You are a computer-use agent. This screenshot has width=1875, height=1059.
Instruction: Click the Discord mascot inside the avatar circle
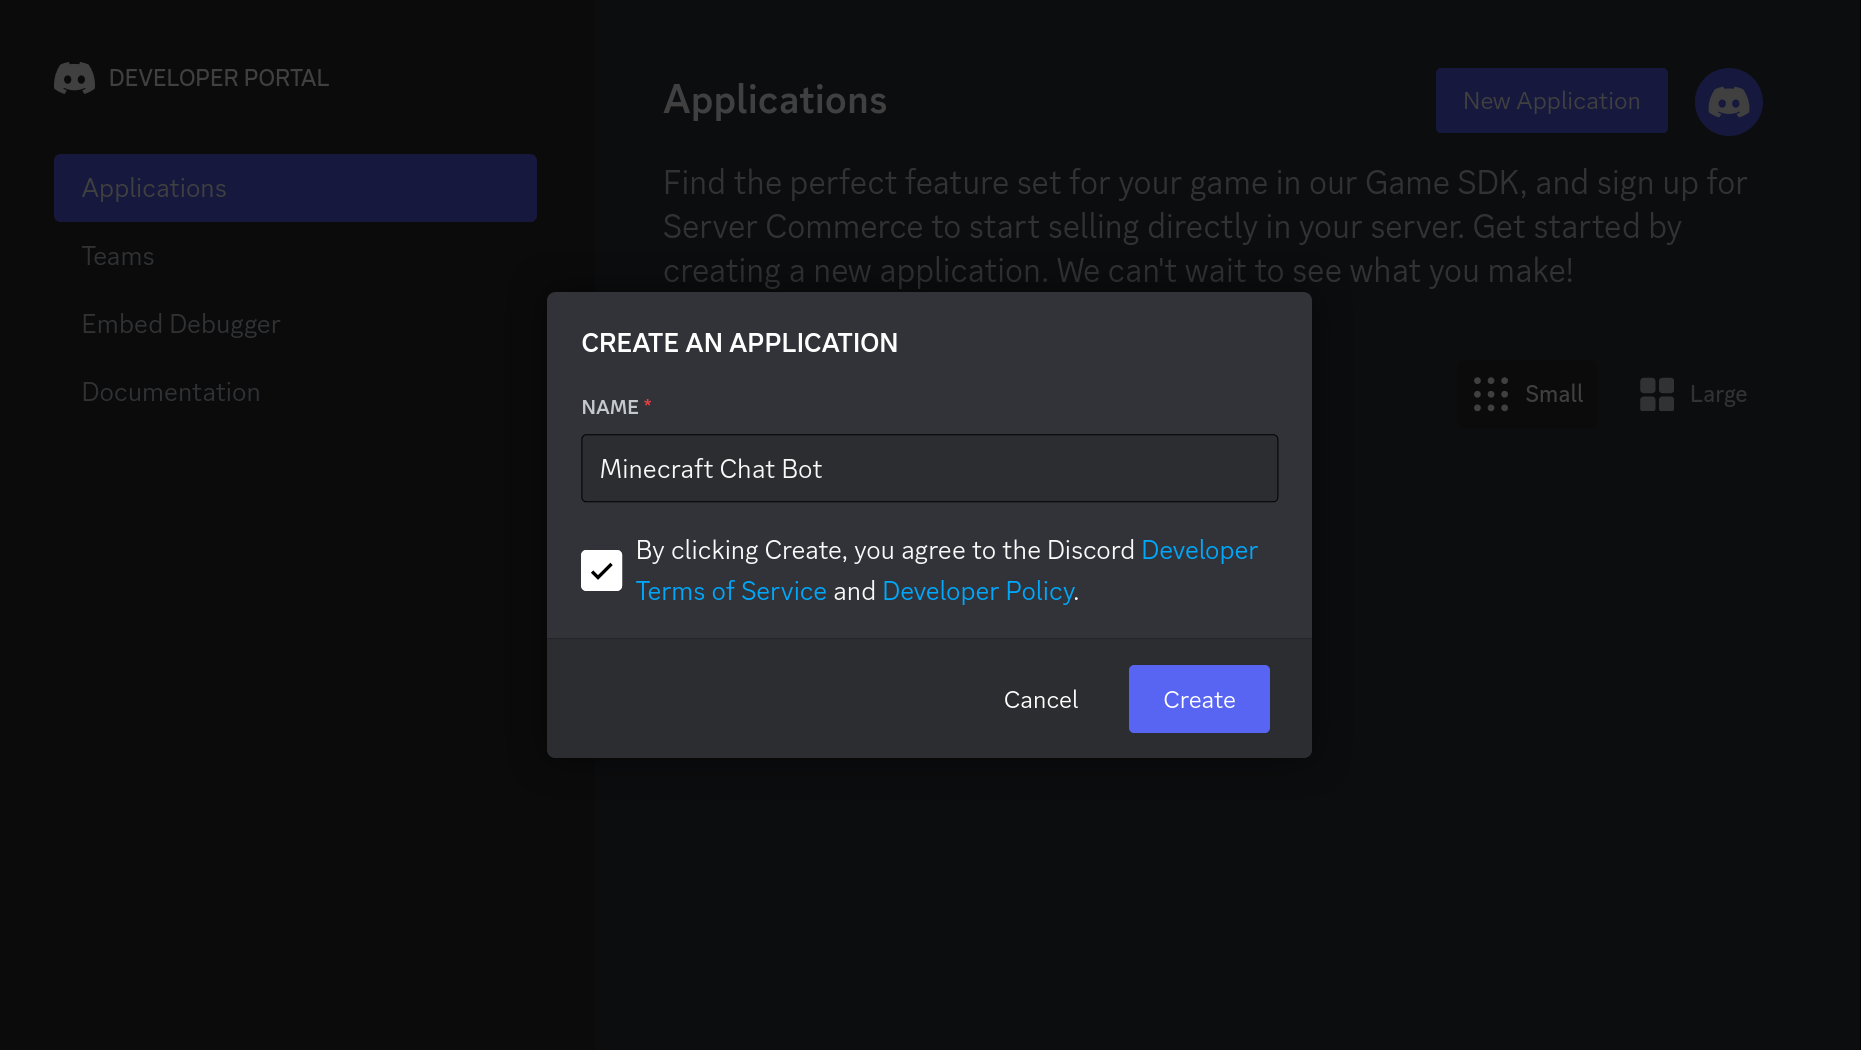(x=1729, y=101)
